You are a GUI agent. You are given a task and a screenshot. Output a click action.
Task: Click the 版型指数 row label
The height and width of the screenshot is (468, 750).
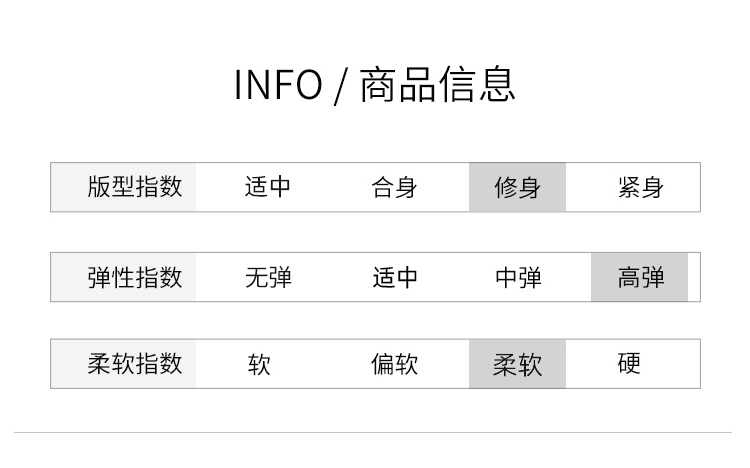tap(134, 187)
